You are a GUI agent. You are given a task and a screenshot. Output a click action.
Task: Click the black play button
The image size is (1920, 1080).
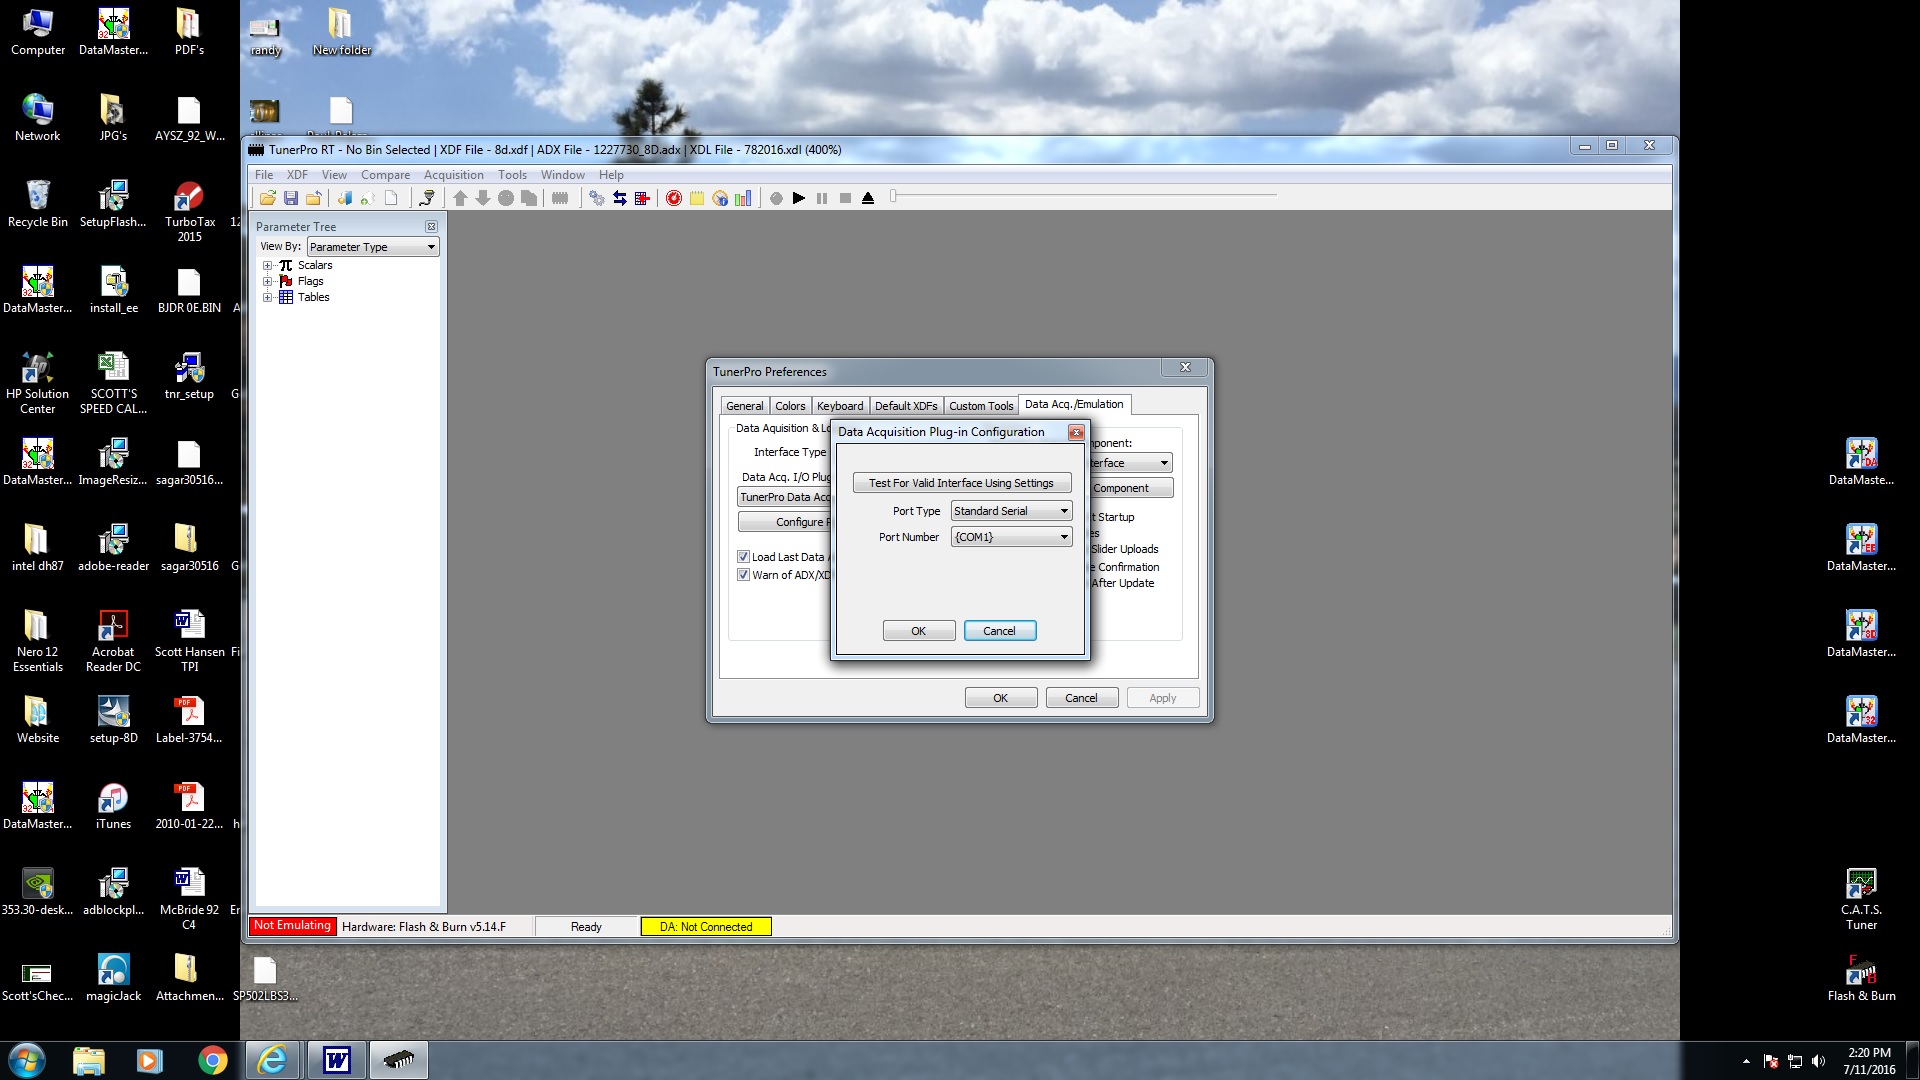point(799,198)
